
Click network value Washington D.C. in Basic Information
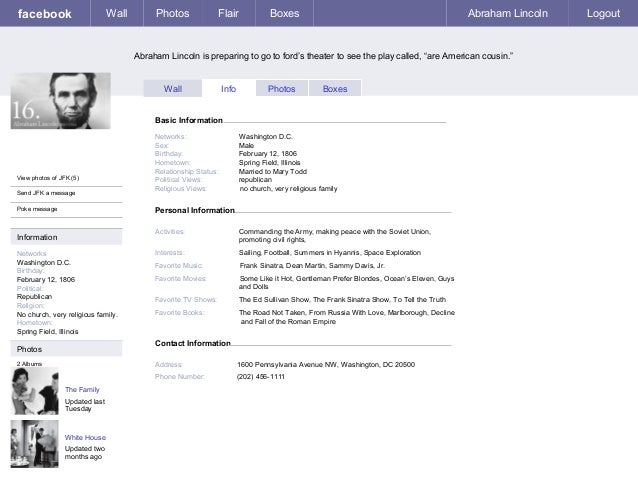[266, 137]
